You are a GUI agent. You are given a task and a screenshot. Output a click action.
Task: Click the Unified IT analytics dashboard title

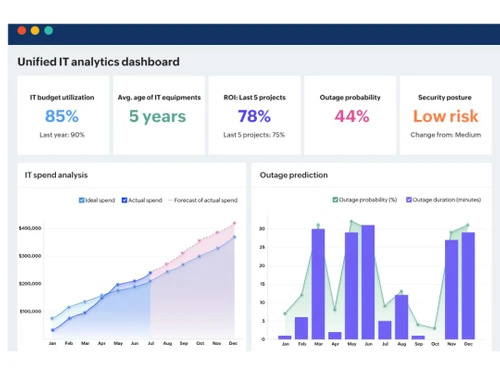(x=99, y=62)
